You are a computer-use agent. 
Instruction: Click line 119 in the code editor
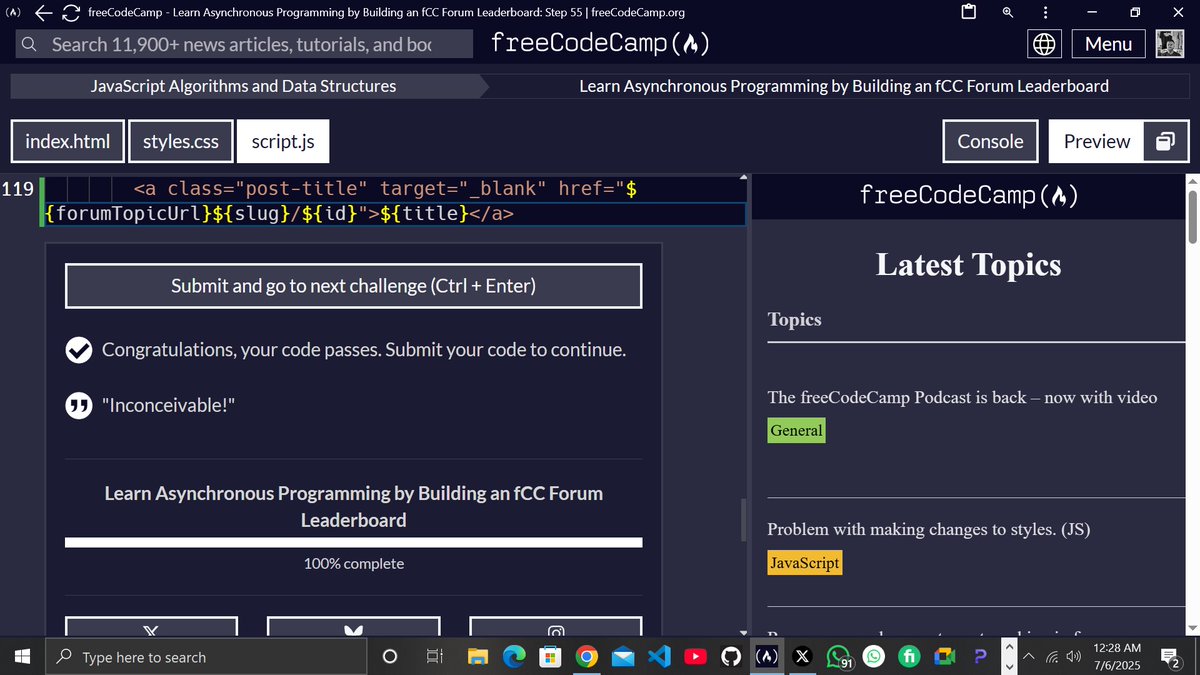(x=396, y=201)
